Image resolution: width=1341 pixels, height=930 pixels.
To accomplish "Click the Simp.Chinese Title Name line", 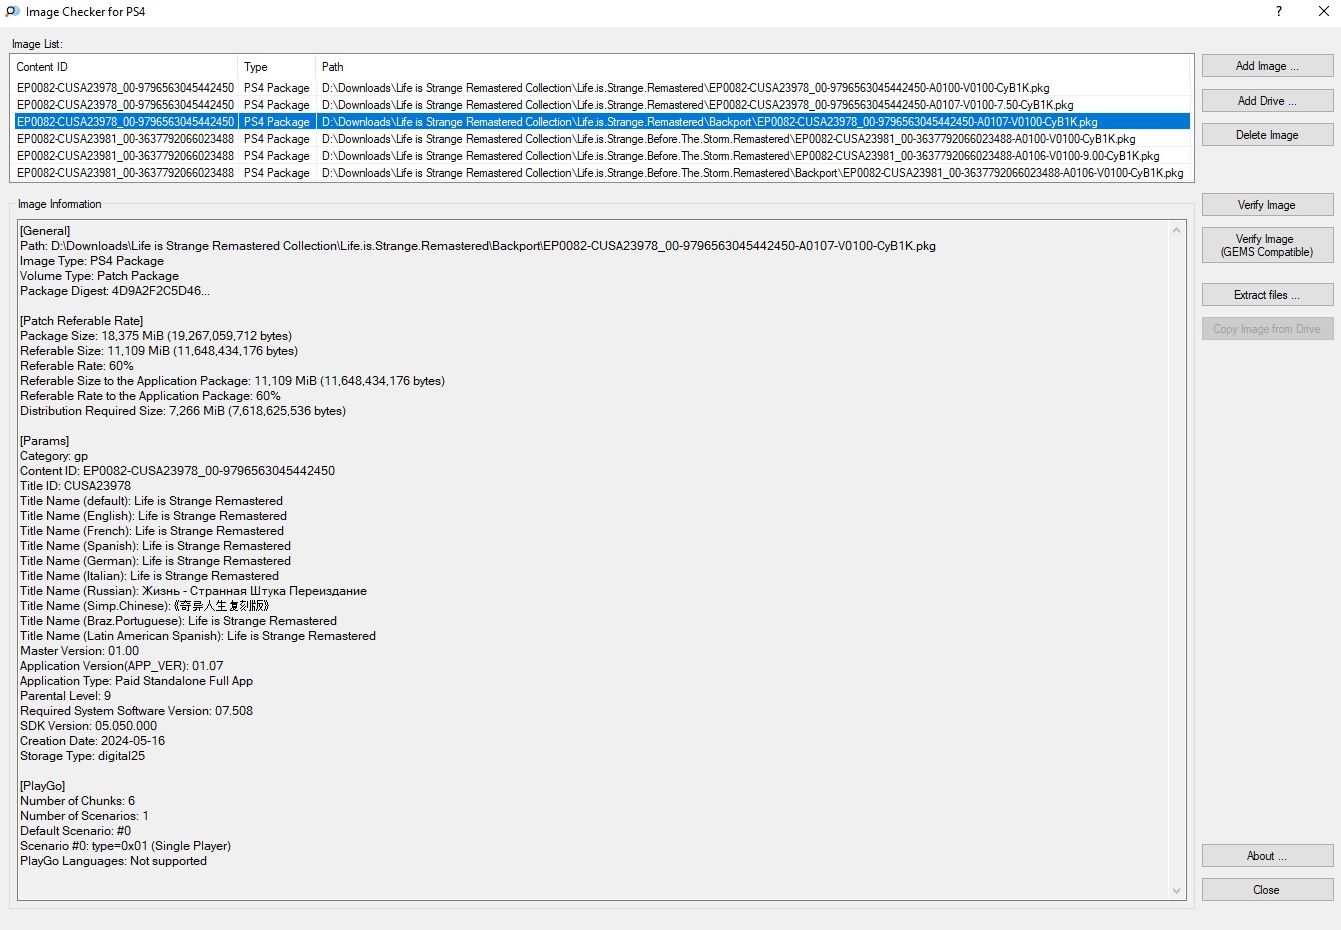I will pos(145,606).
